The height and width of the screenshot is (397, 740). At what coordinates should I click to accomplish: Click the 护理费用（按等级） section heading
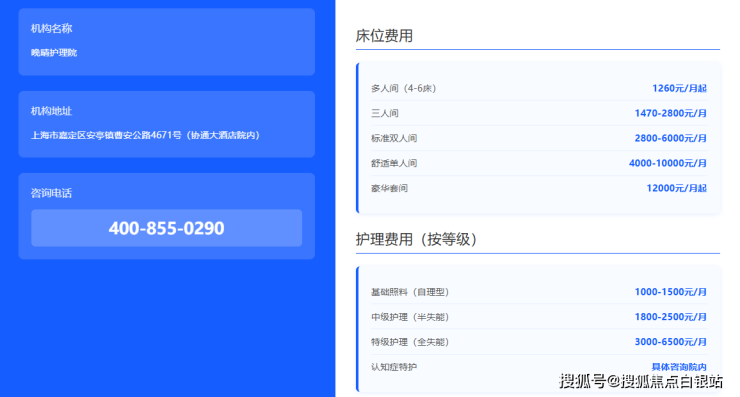pos(417,239)
